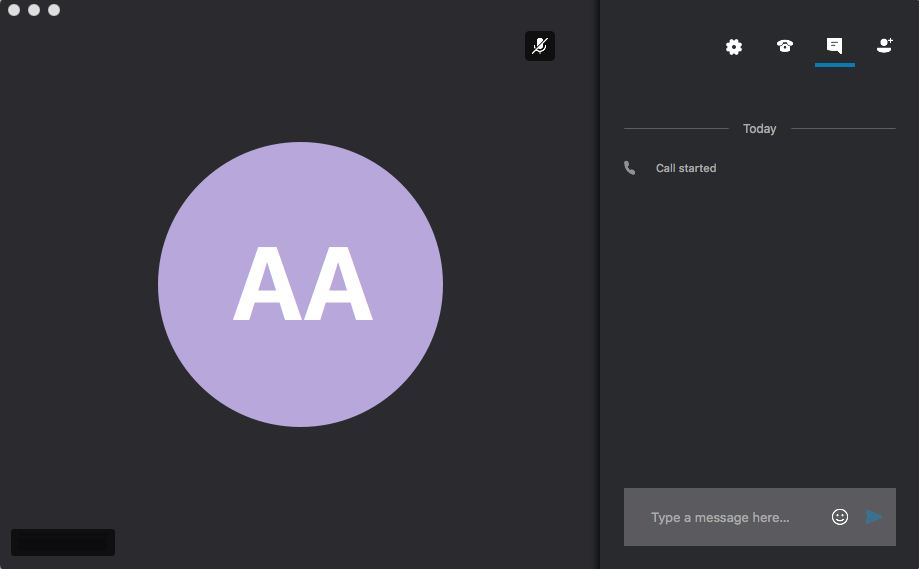919x569 pixels.
Task: Open settings with the gear icon
Action: coord(734,47)
